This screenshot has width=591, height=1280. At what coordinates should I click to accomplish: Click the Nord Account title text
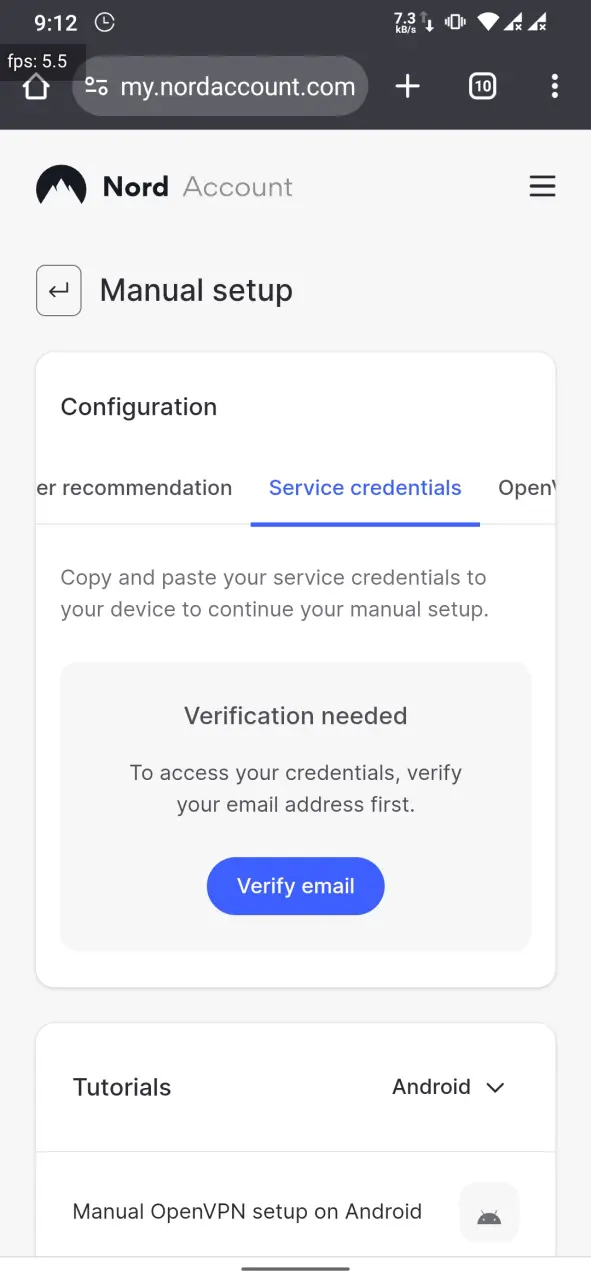pos(198,187)
